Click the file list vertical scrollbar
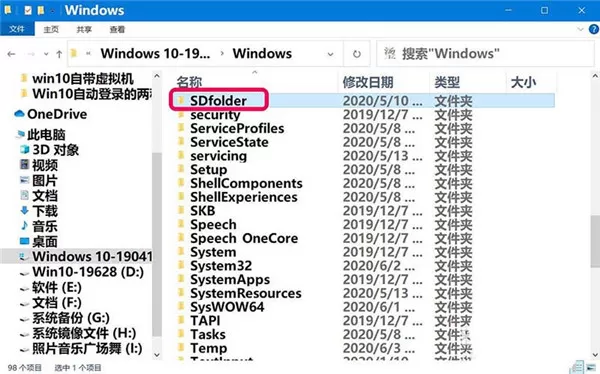This screenshot has height=374, width=600. click(x=595, y=214)
